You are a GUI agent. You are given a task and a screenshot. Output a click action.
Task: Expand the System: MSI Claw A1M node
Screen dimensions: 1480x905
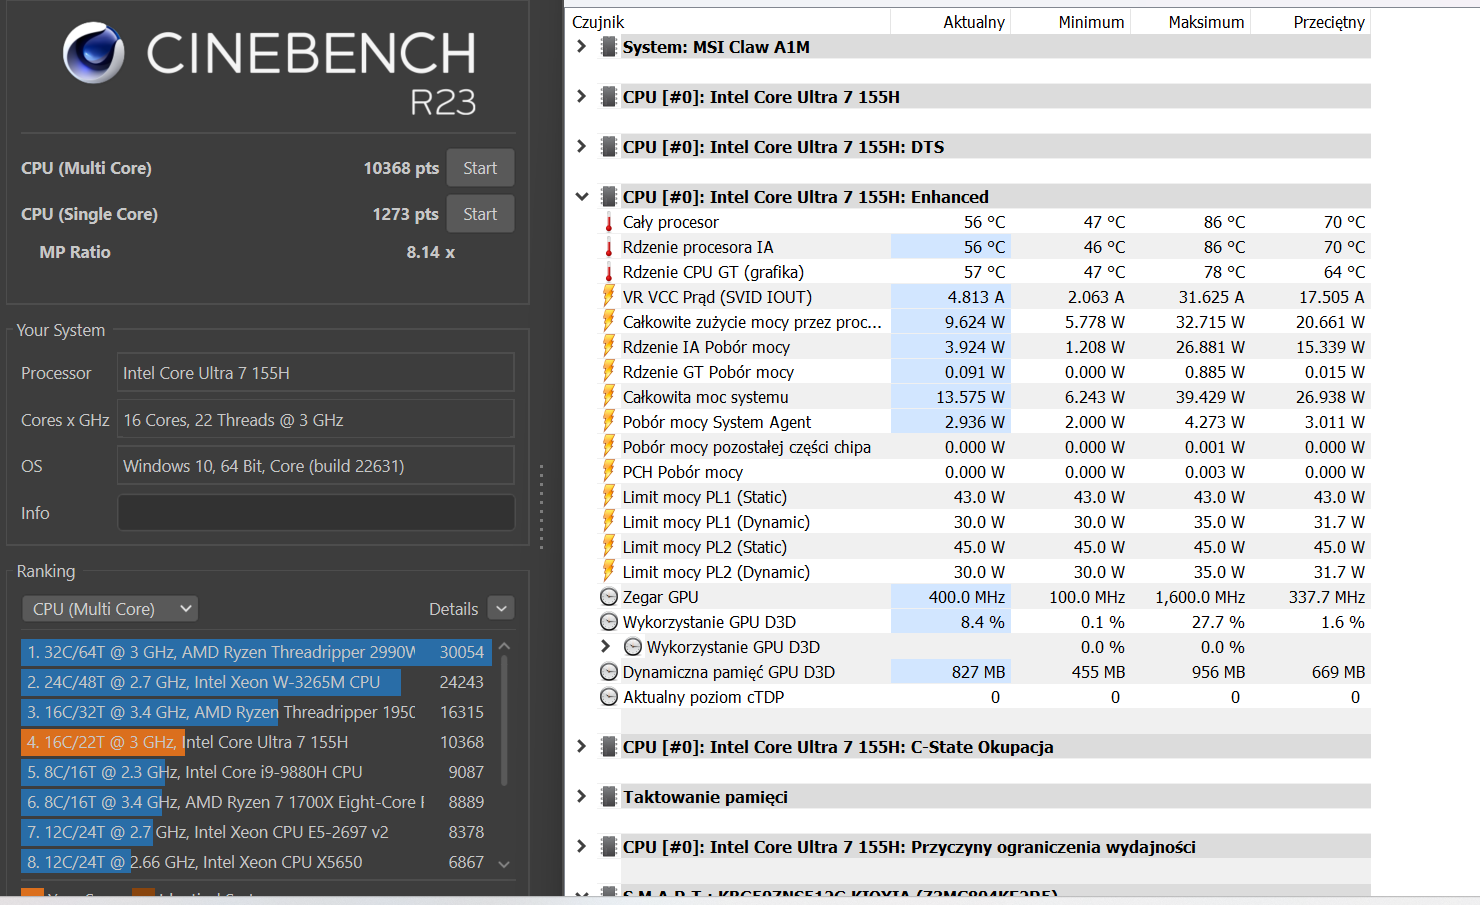[581, 47]
